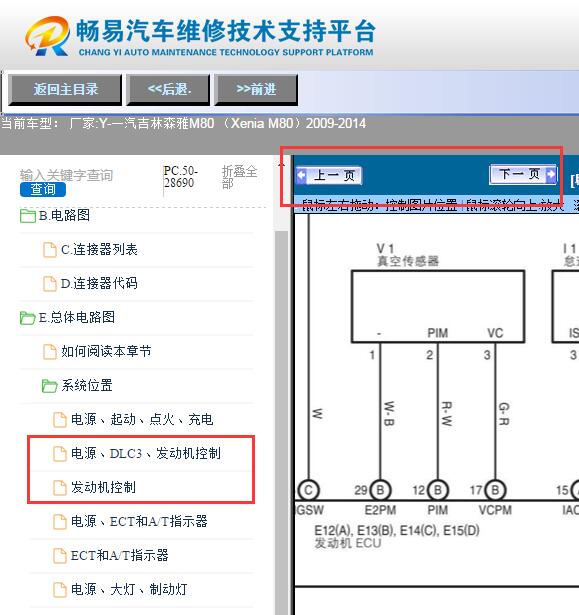Click the 查询 search button
This screenshot has height=615, width=579.
pos(43,189)
